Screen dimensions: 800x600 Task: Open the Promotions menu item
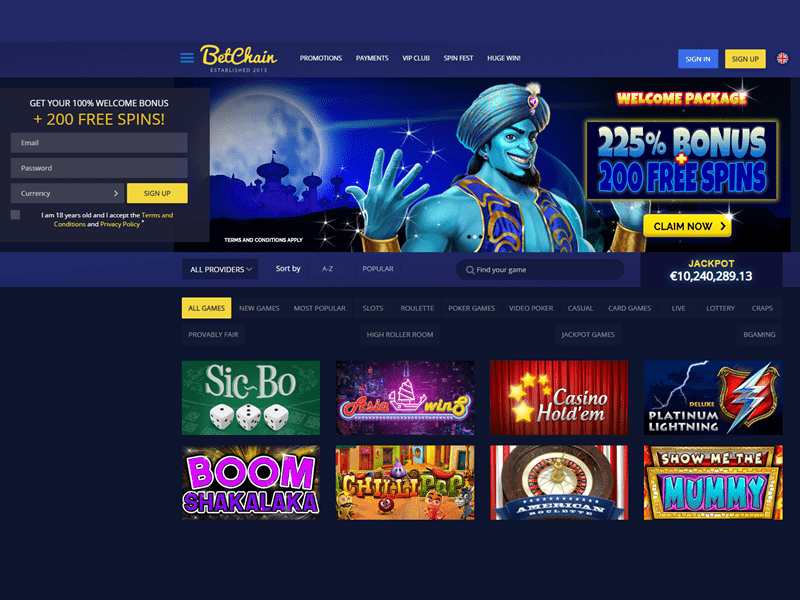pos(320,58)
